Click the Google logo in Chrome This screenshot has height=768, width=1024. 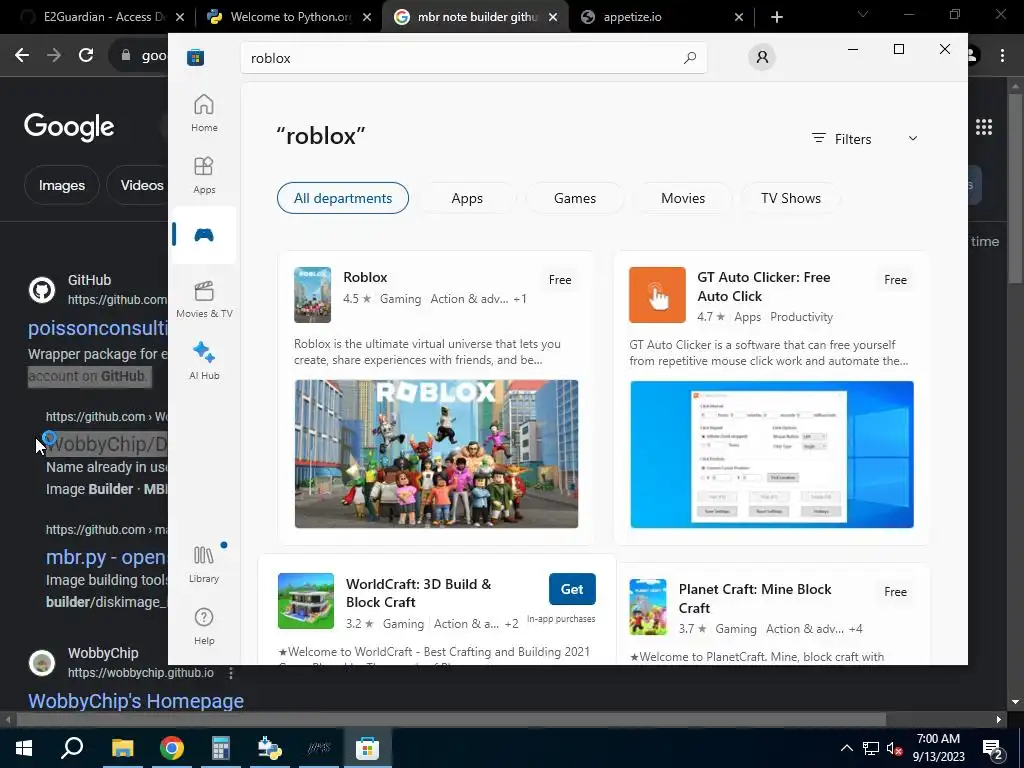pos(69,127)
